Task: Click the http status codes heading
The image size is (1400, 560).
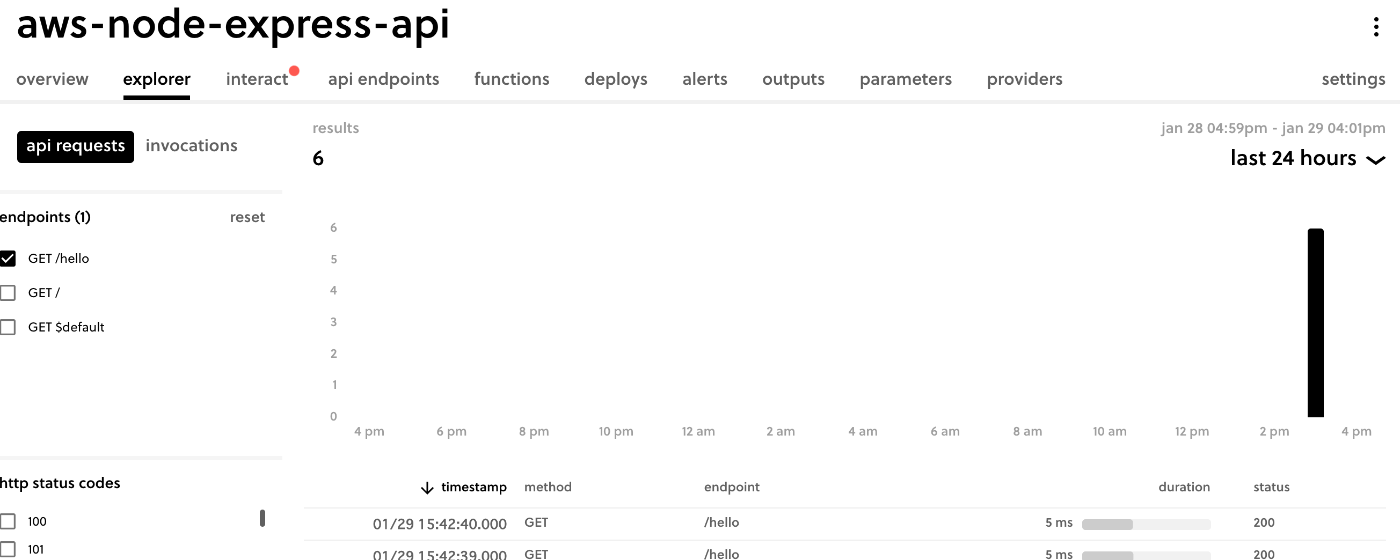Action: click(60, 483)
